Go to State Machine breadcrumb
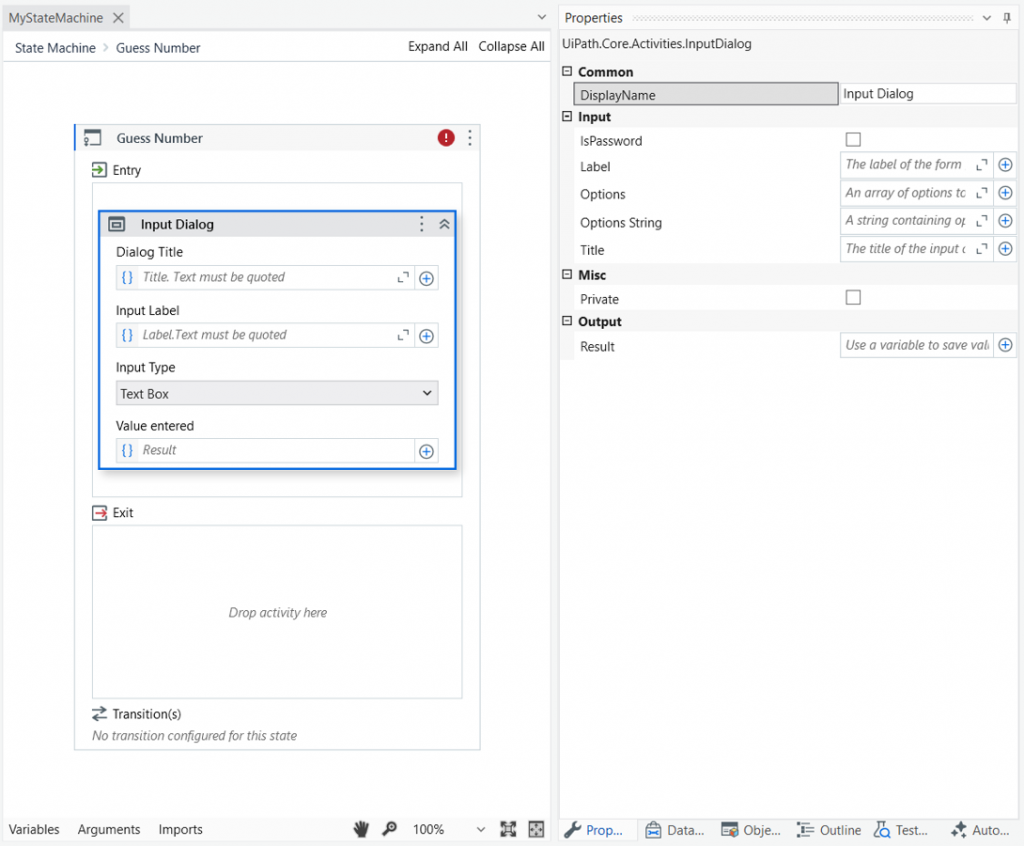 (x=55, y=48)
